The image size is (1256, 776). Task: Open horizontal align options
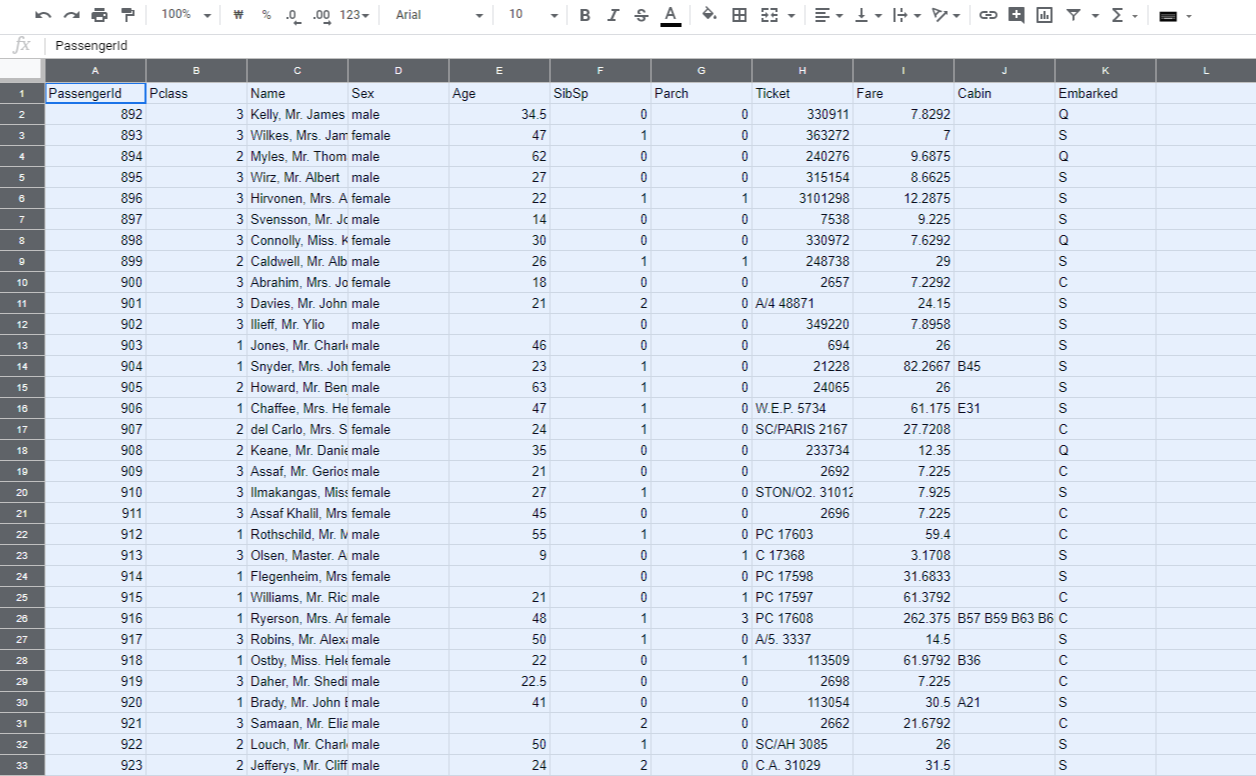click(828, 15)
